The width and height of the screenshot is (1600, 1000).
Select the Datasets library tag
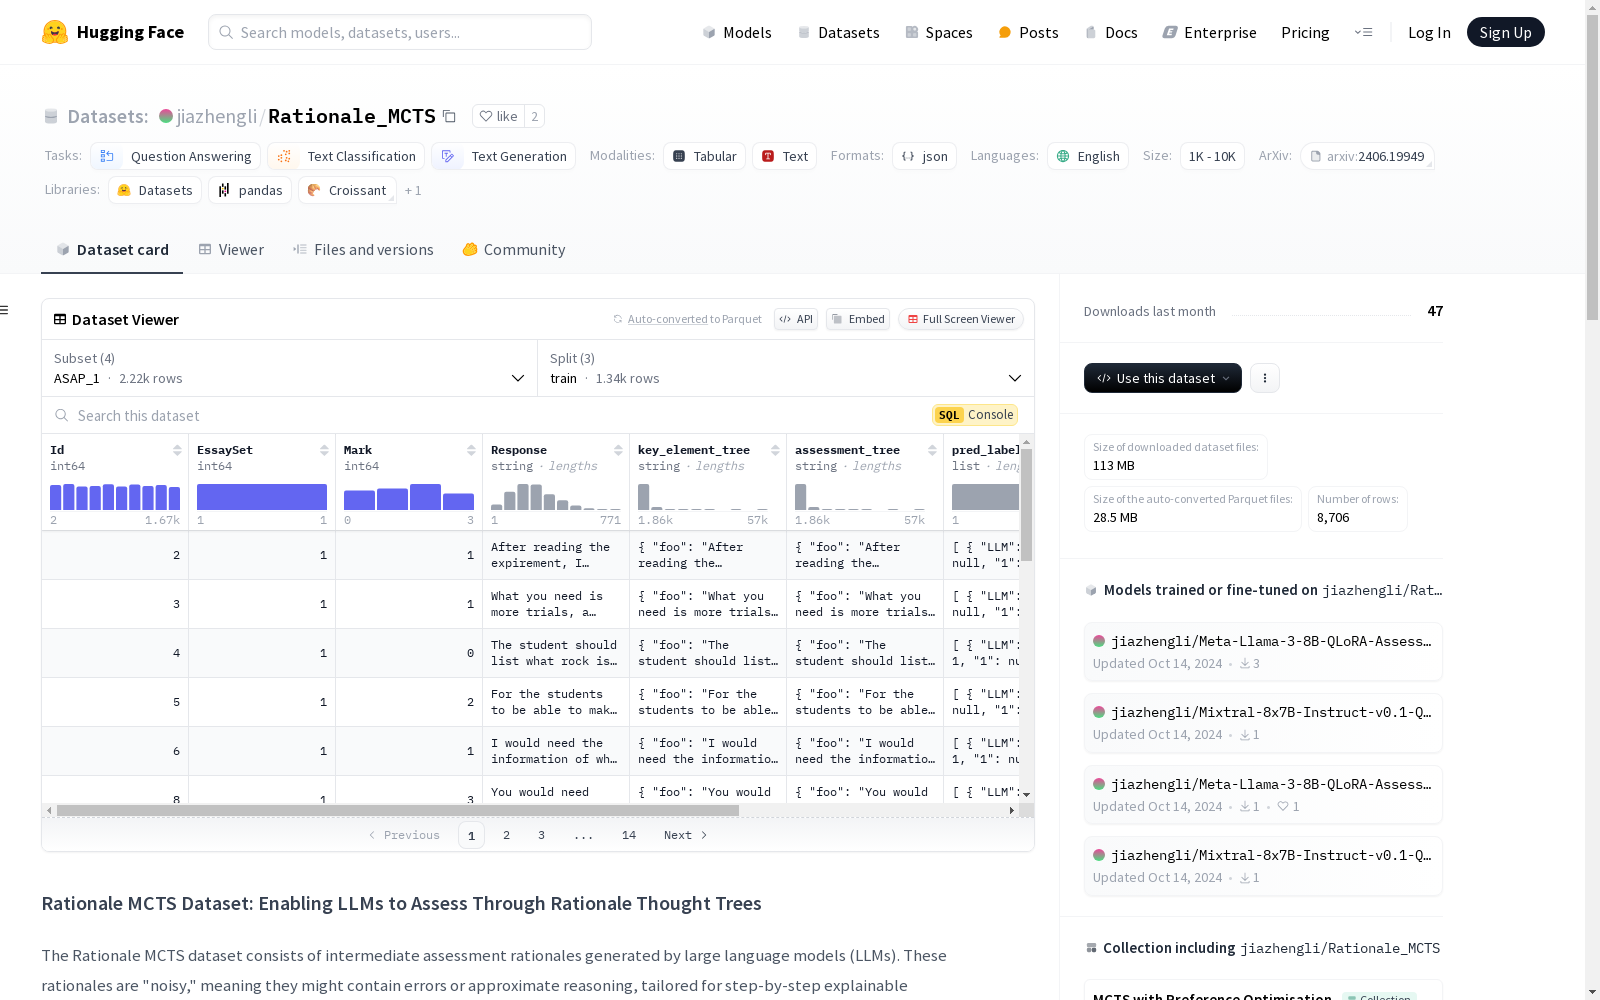155,190
